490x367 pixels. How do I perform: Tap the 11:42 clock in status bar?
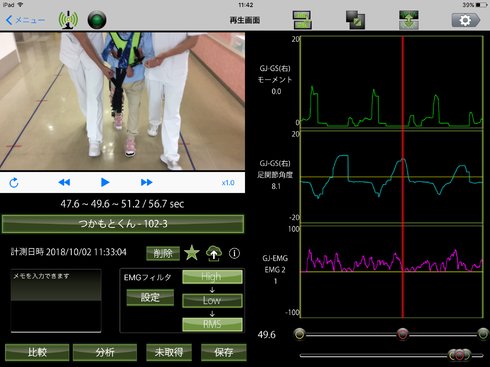click(x=246, y=5)
